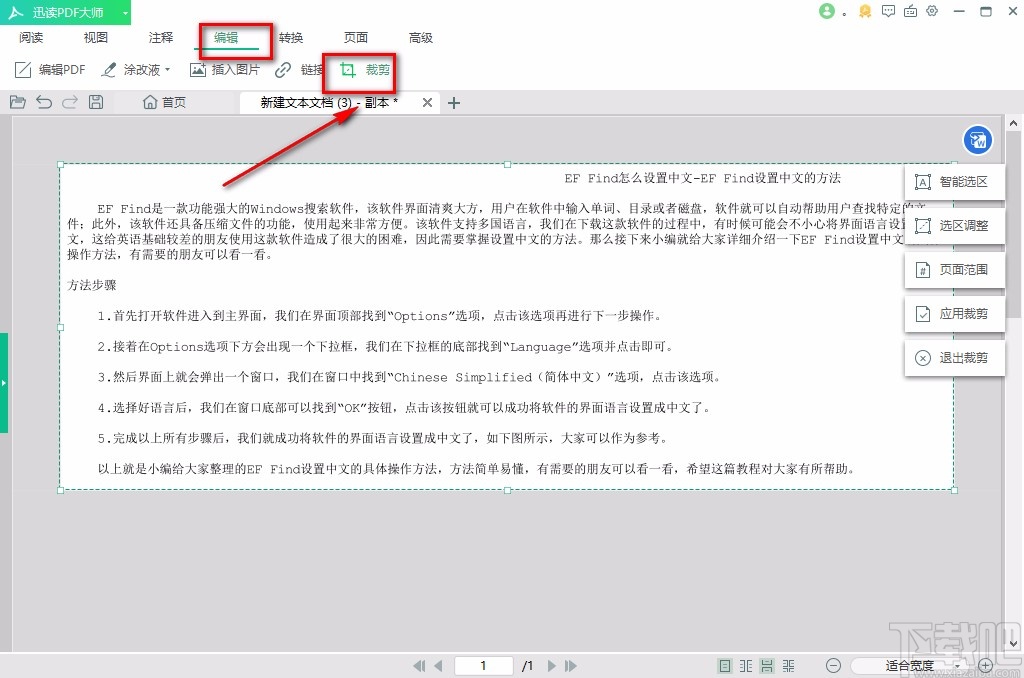This screenshot has height=678, width=1024.
Task: Click the keyboard shortcuts icon in title bar
Action: pyautogui.click(x=910, y=11)
